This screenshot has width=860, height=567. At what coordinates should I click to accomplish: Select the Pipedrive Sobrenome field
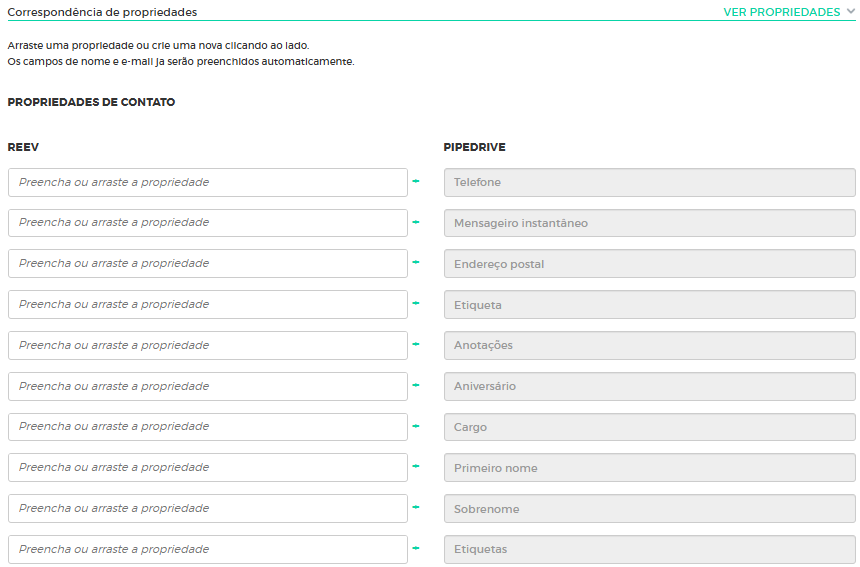pyautogui.click(x=649, y=508)
